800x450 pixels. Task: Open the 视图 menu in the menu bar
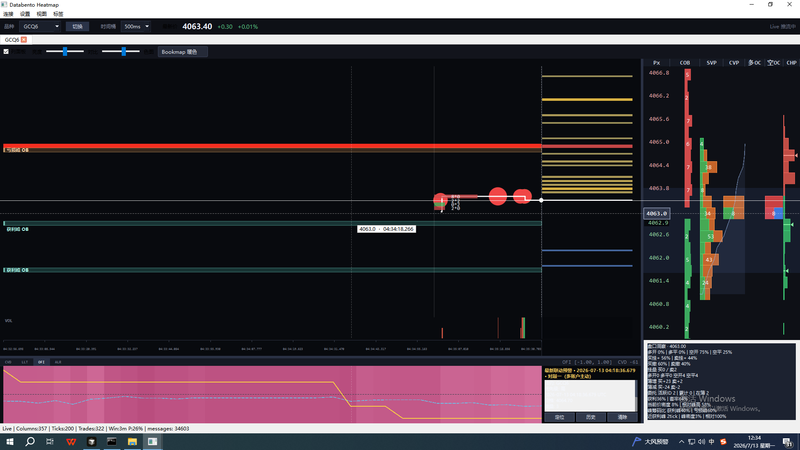pyautogui.click(x=42, y=14)
